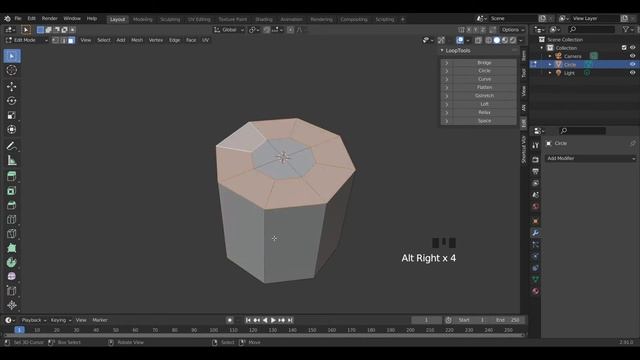640x360 pixels.
Task: Select the Measure tool
Action: 12,160
